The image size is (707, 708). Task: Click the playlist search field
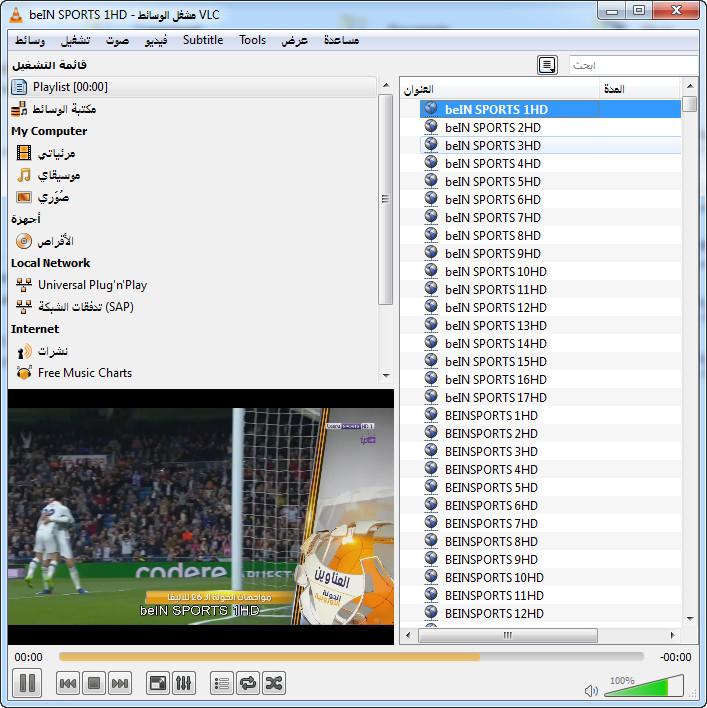[632, 65]
